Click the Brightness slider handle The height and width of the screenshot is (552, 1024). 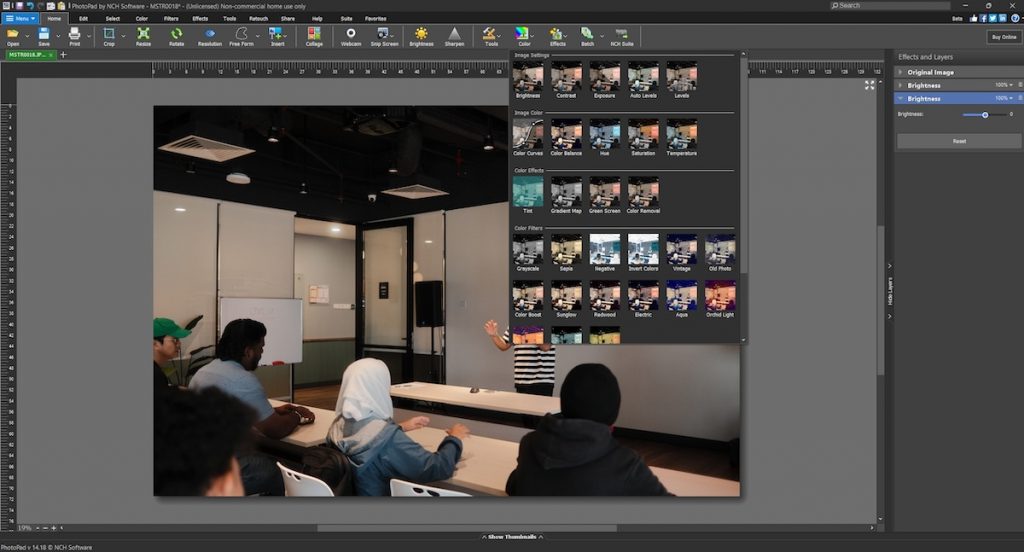tap(985, 115)
